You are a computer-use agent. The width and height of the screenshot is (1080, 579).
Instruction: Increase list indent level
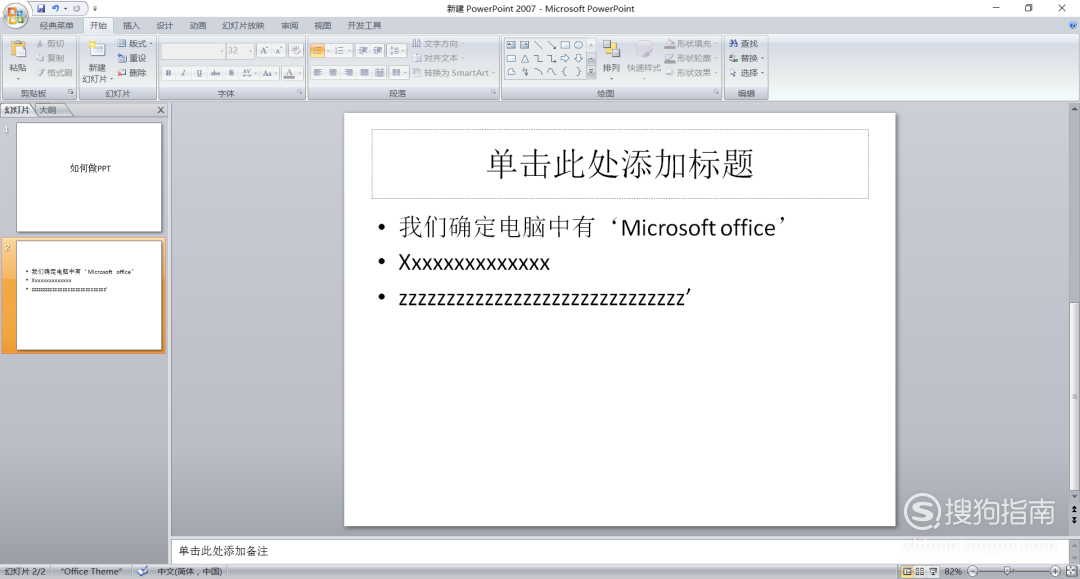[378, 50]
